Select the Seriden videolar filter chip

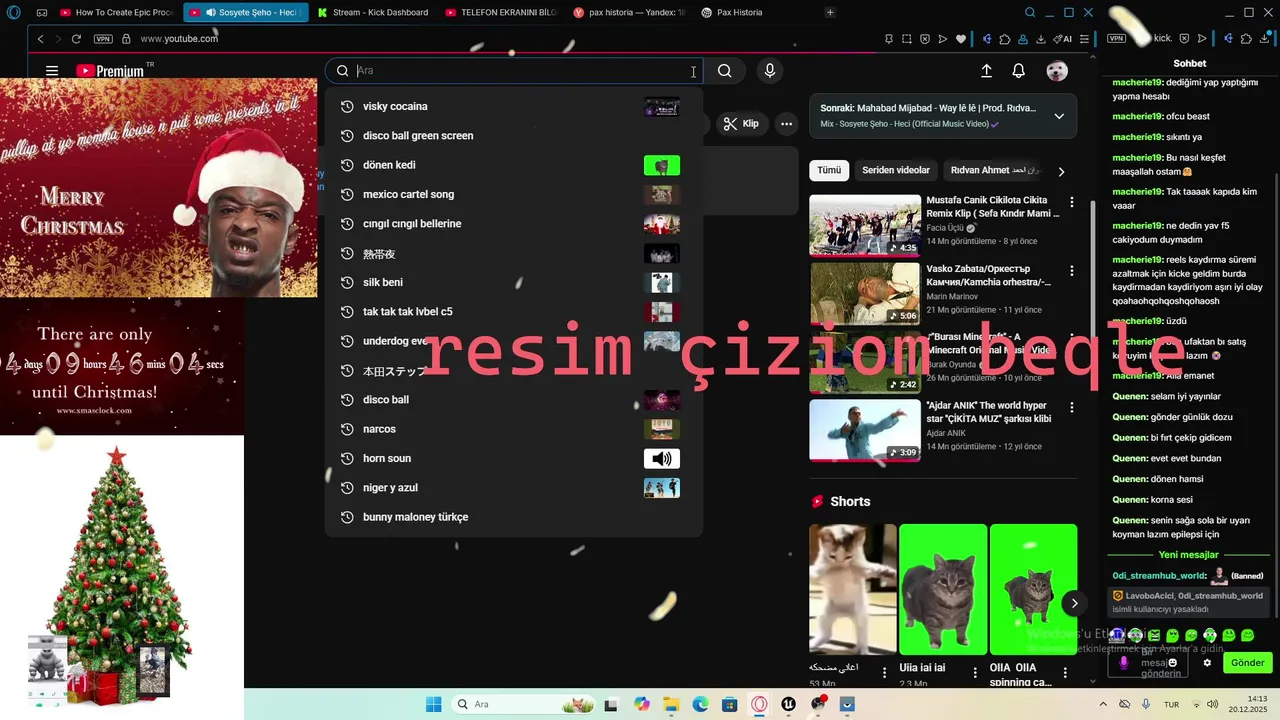[896, 171]
